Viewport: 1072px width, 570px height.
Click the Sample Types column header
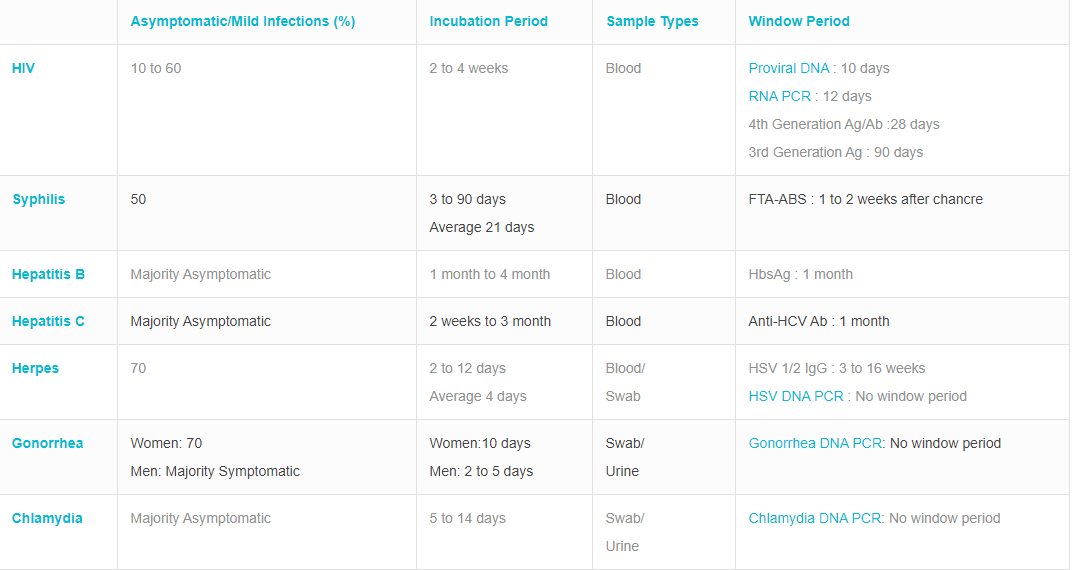pos(652,21)
